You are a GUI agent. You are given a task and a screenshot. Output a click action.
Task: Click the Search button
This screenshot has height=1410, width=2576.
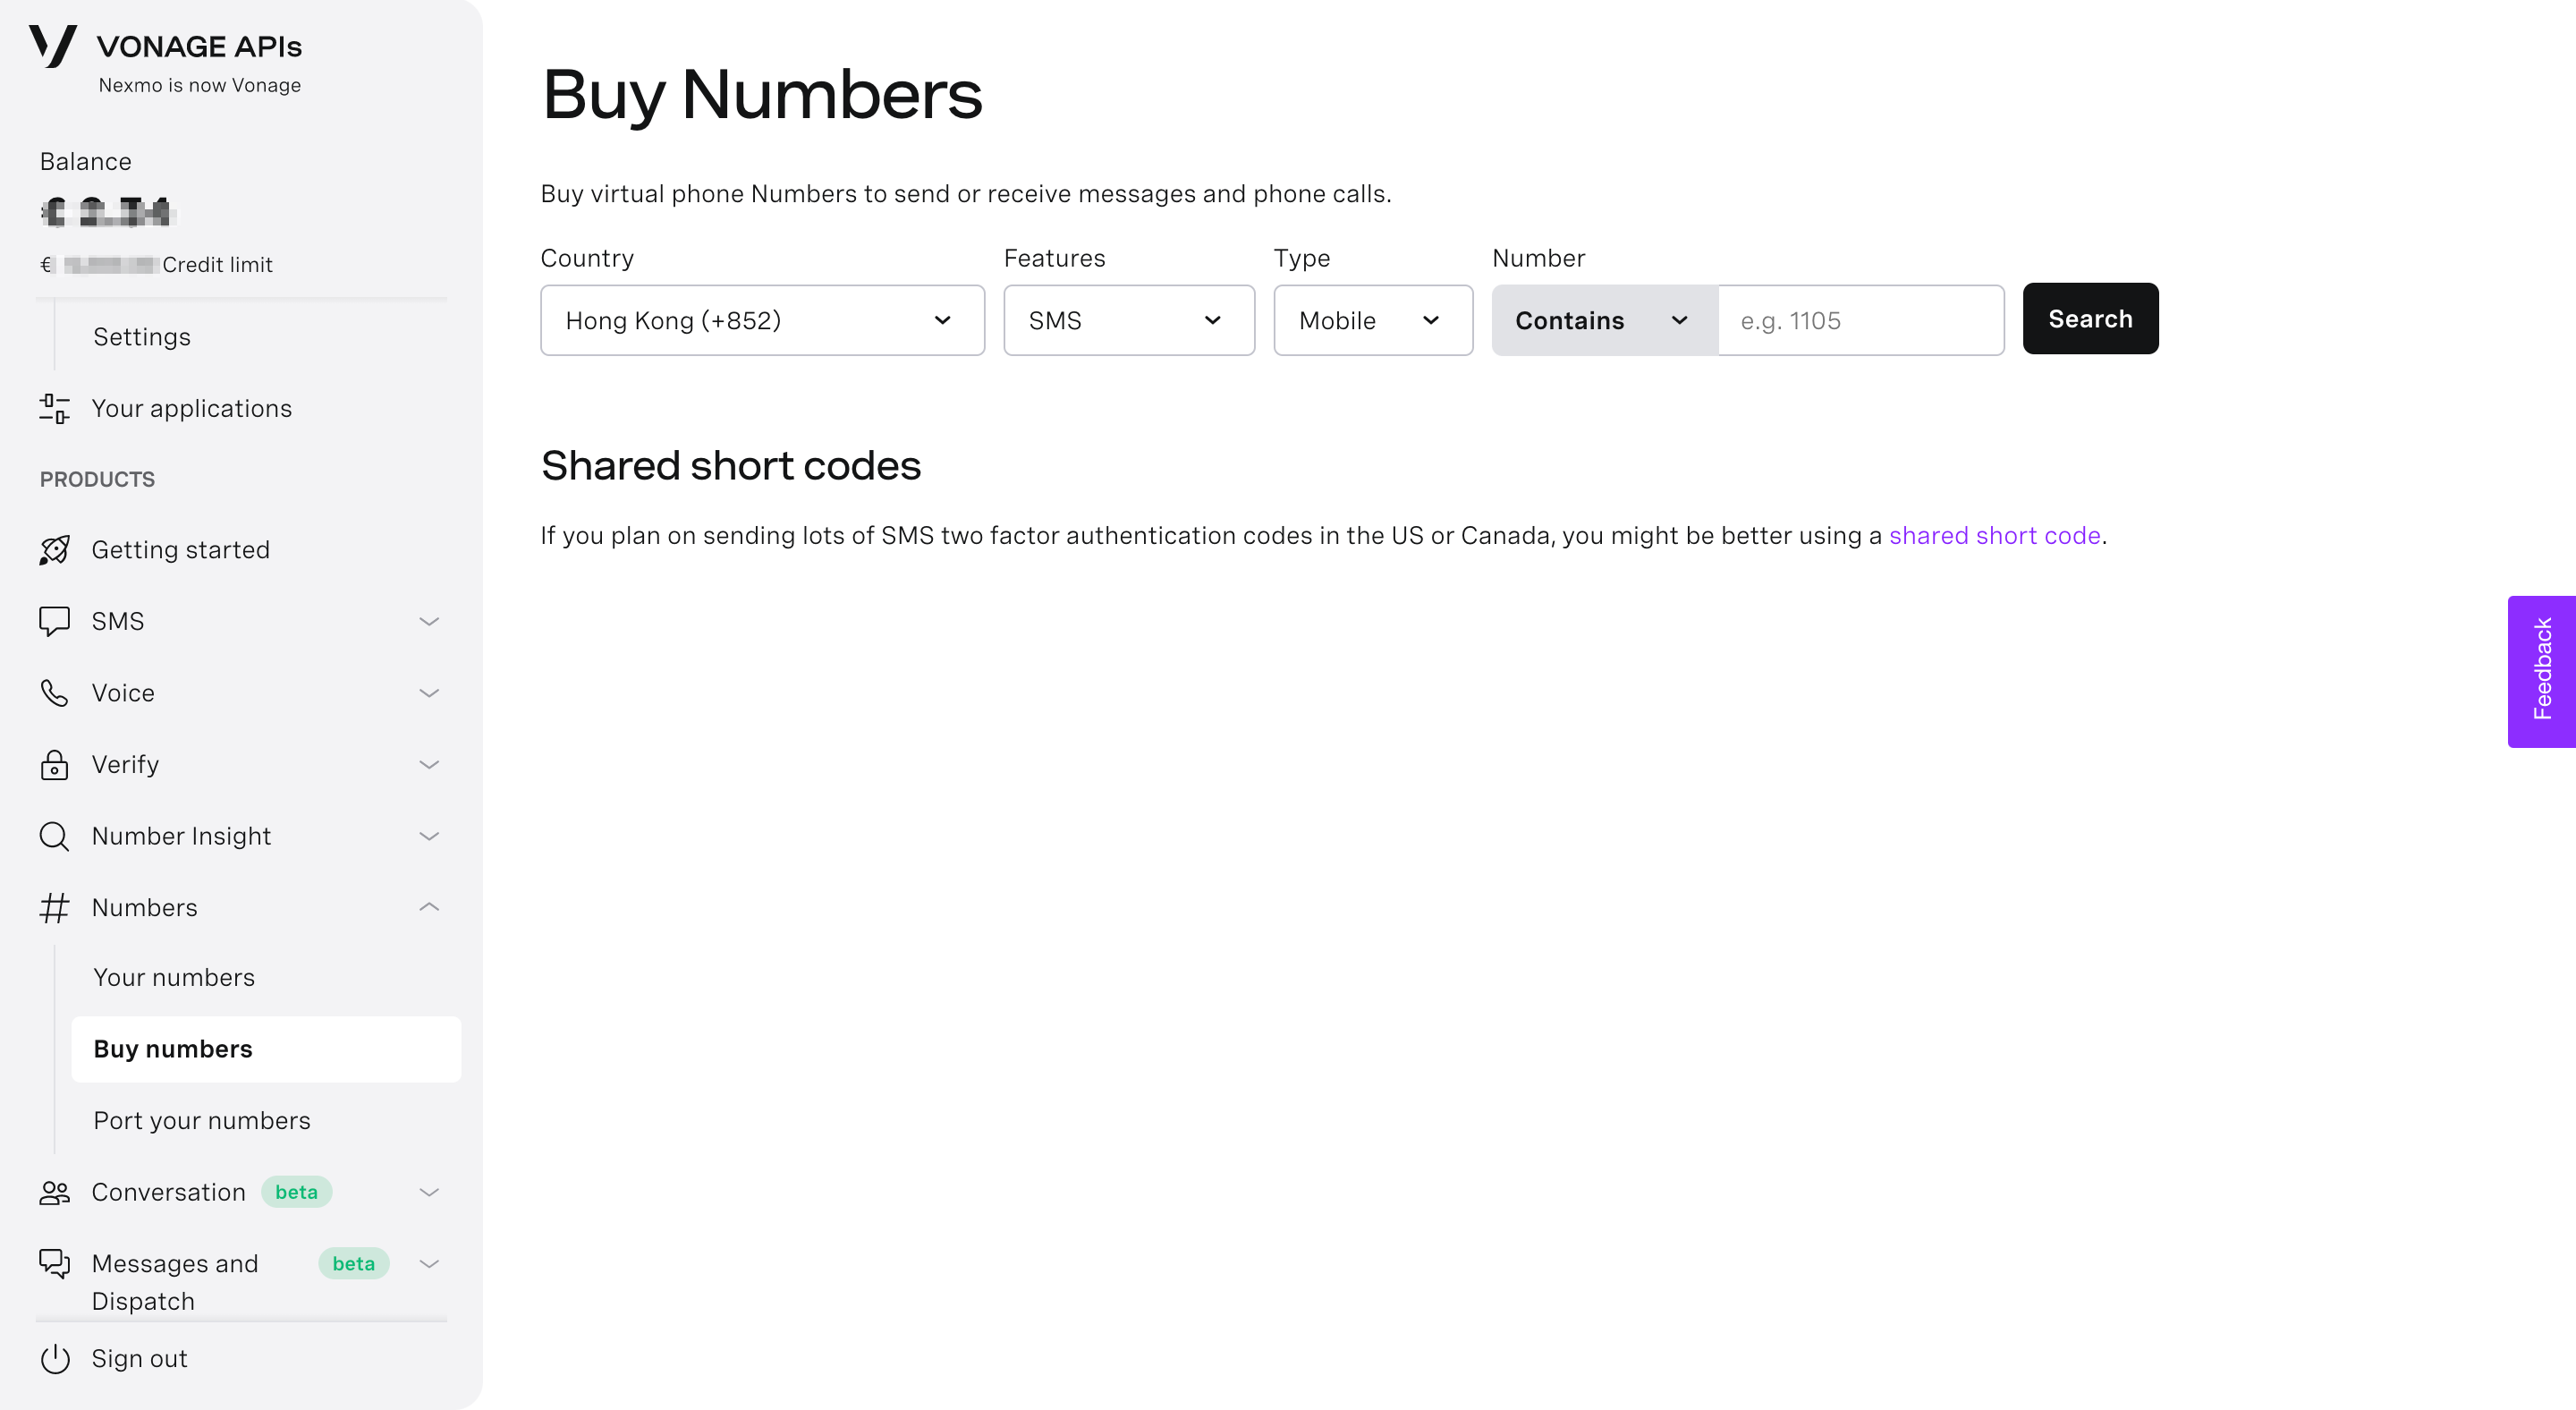[x=2090, y=318]
